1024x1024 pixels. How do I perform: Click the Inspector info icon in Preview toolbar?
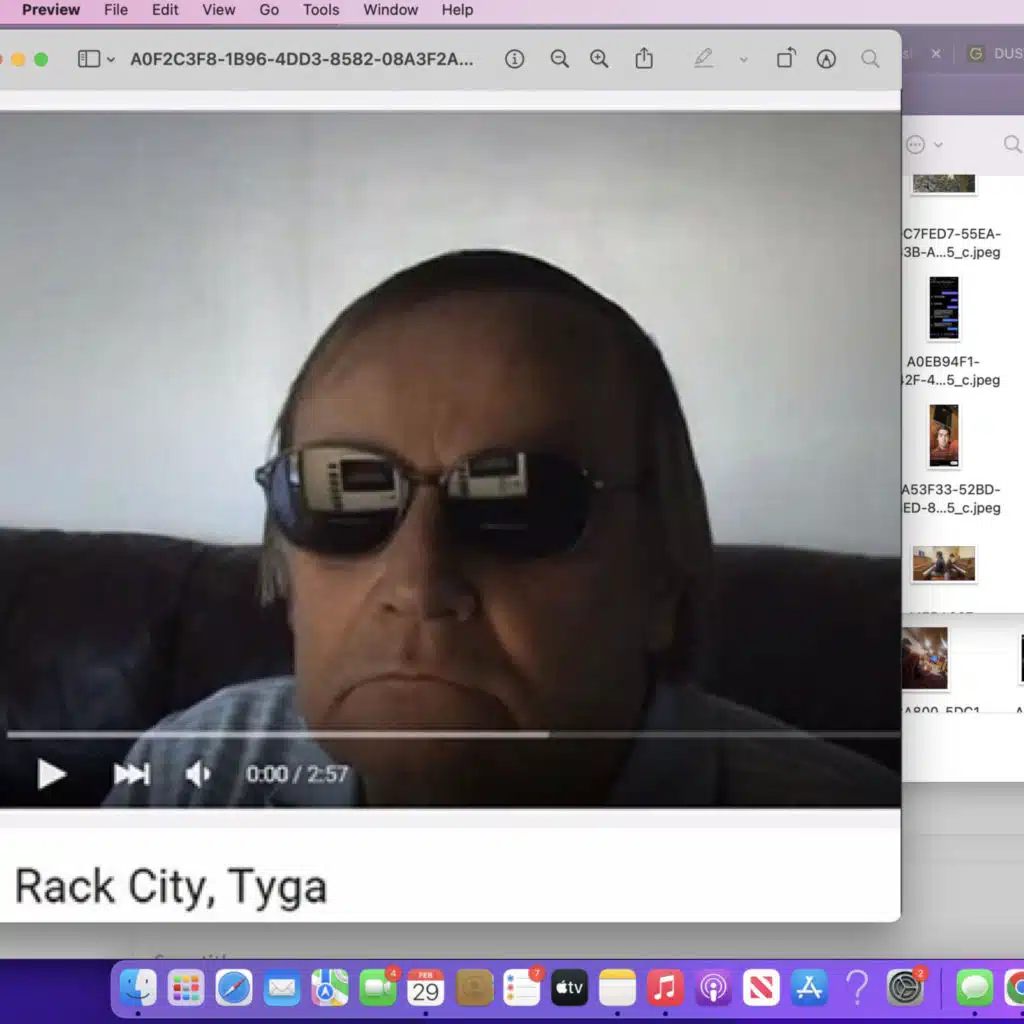pos(515,59)
